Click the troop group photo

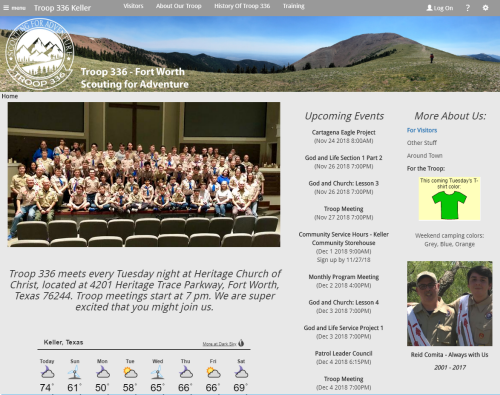pos(144,174)
